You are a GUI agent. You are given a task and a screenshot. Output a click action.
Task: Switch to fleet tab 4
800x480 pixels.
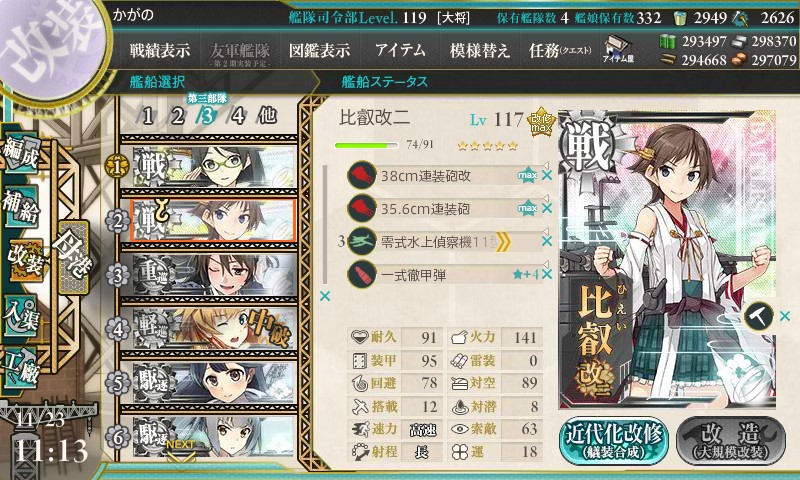point(238,116)
